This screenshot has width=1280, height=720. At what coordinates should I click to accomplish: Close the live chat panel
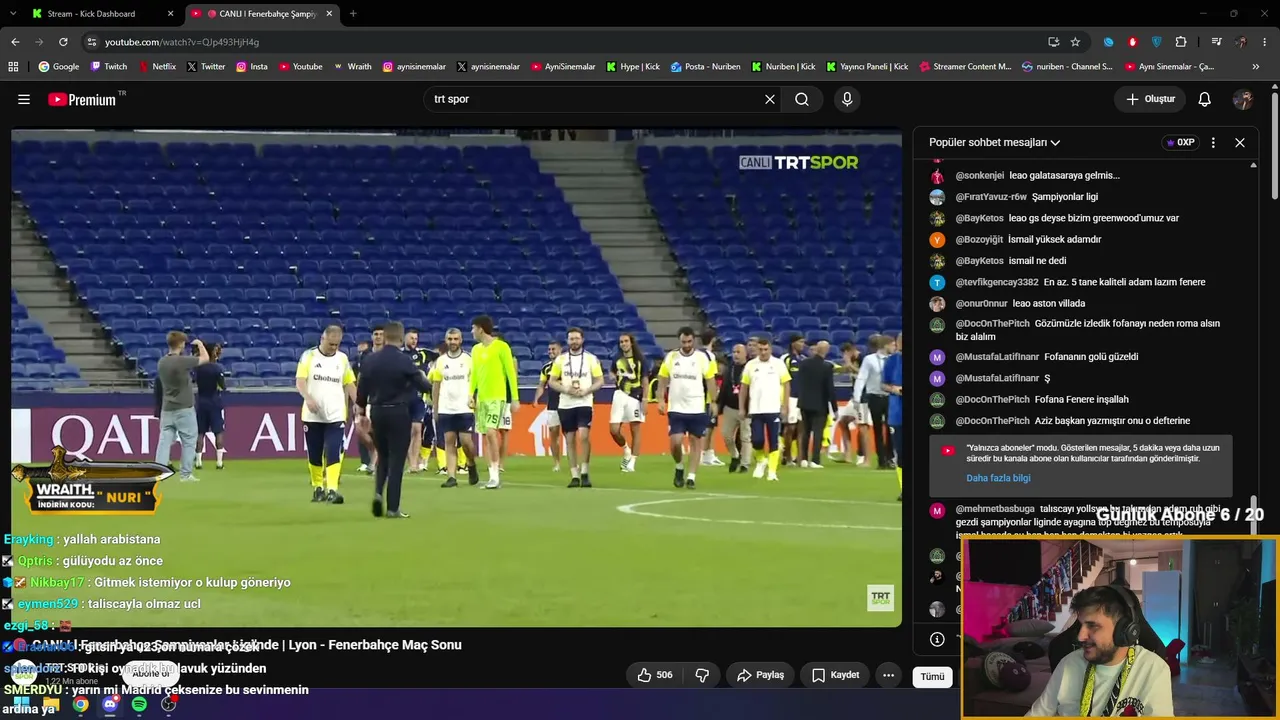(1240, 142)
